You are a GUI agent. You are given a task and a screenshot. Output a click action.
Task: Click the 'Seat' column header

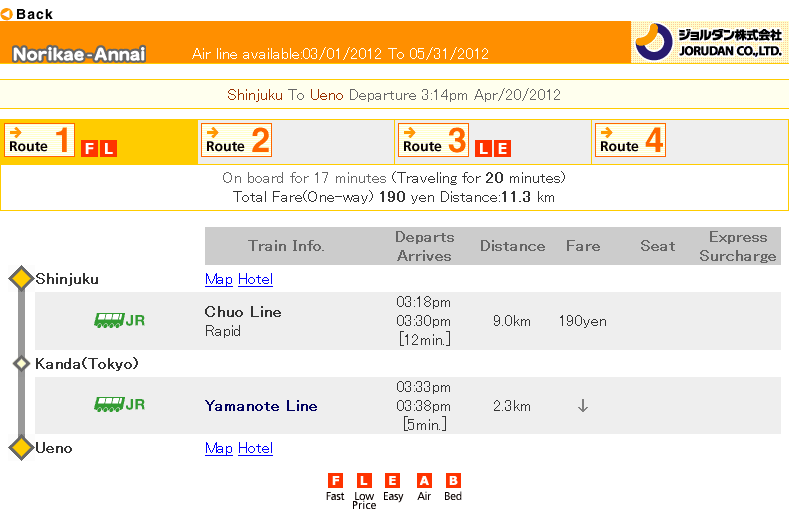coord(657,246)
